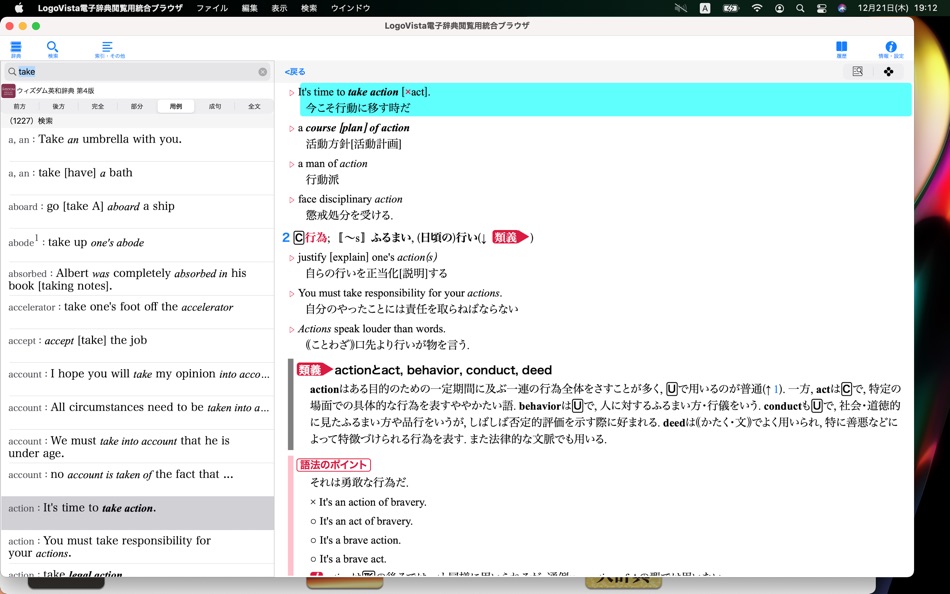The image size is (950, 594).
Task: Select result 'We must take into account that'
Action: click(138, 446)
